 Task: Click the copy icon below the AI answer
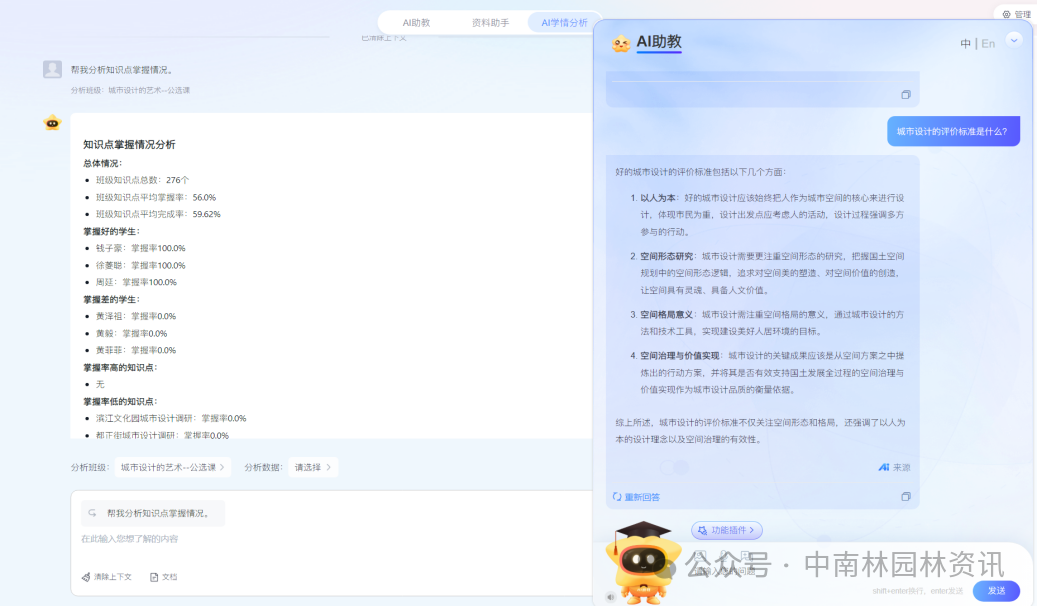click(905, 497)
